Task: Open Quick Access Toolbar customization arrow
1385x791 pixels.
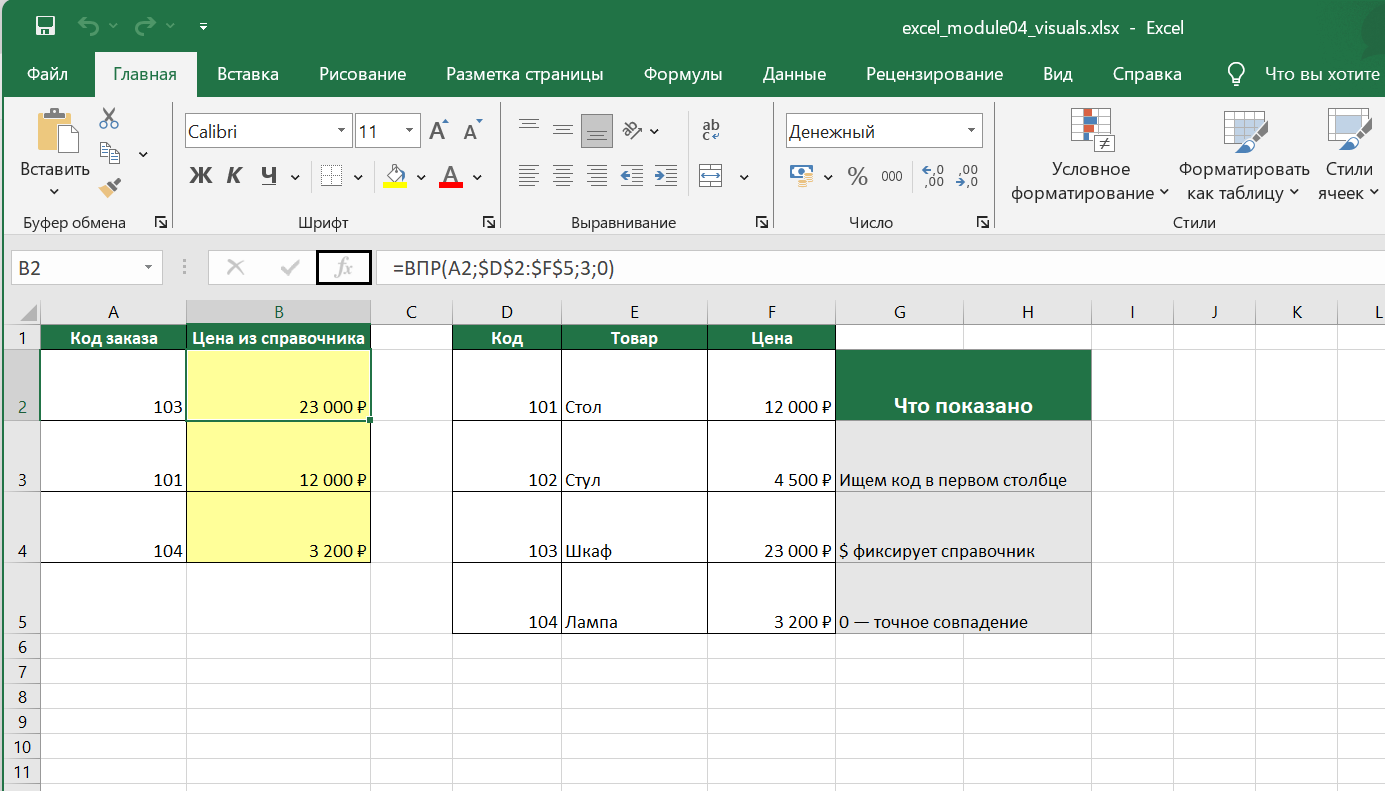Action: (204, 27)
